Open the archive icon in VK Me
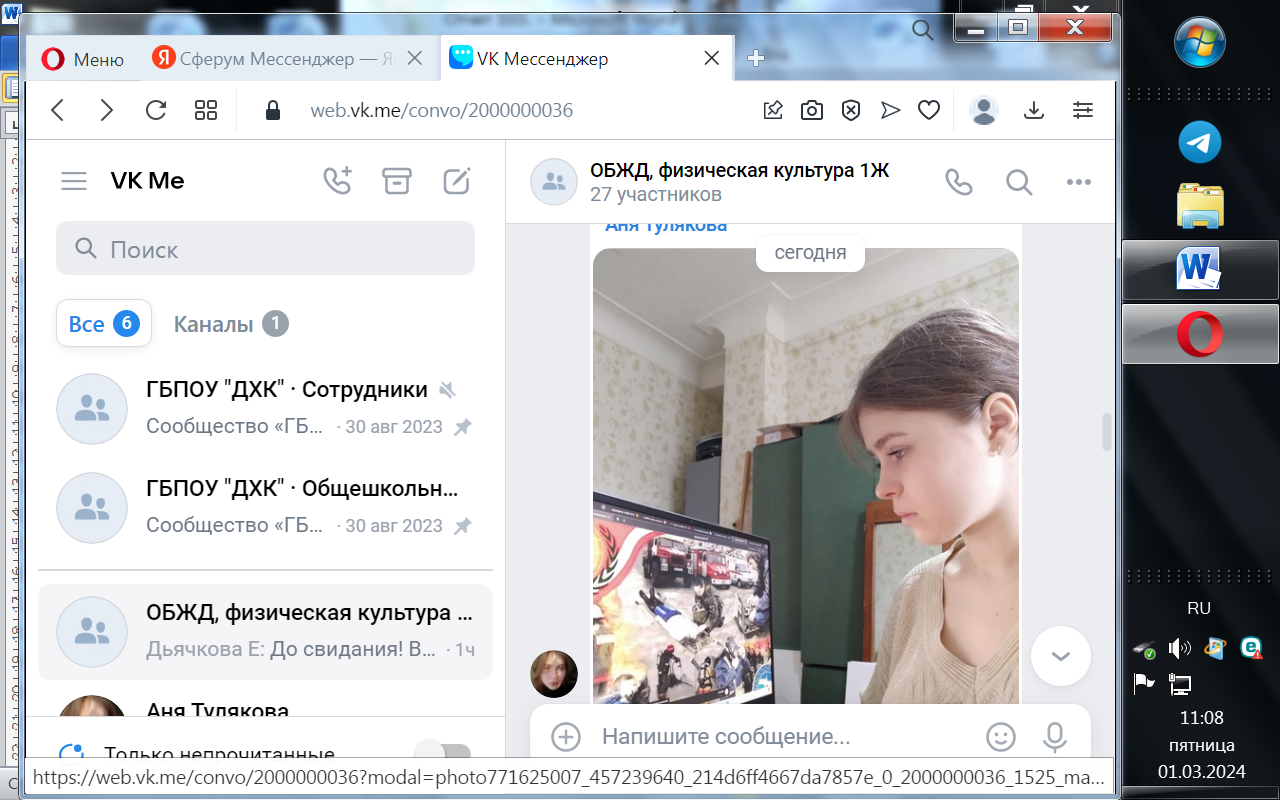This screenshot has width=1280, height=800. pos(397,181)
